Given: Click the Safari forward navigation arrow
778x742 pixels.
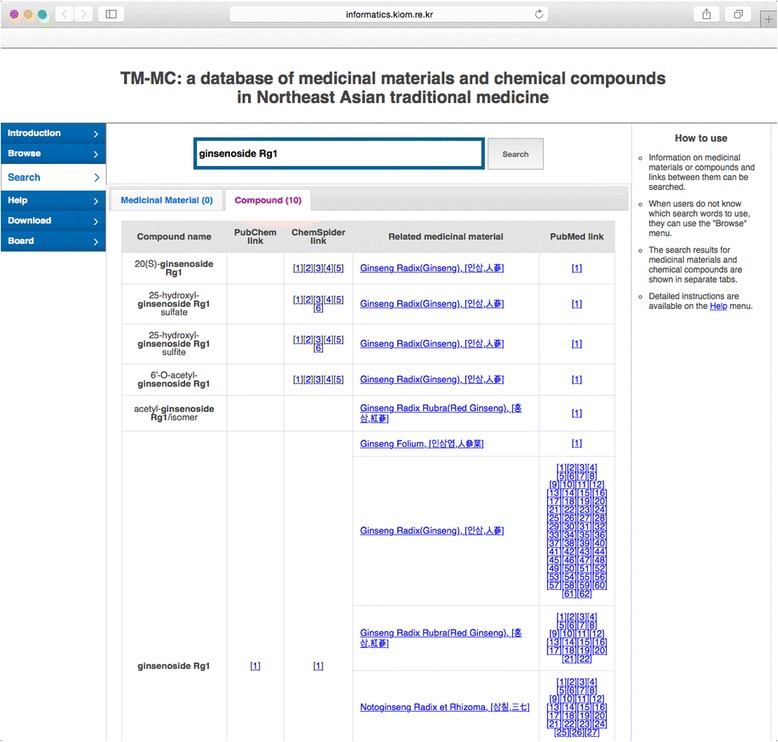Looking at the screenshot, I should 82,14.
